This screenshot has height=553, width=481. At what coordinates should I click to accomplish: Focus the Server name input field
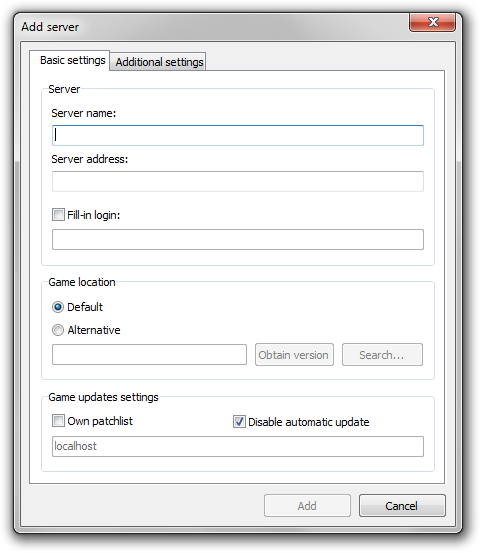coord(238,135)
